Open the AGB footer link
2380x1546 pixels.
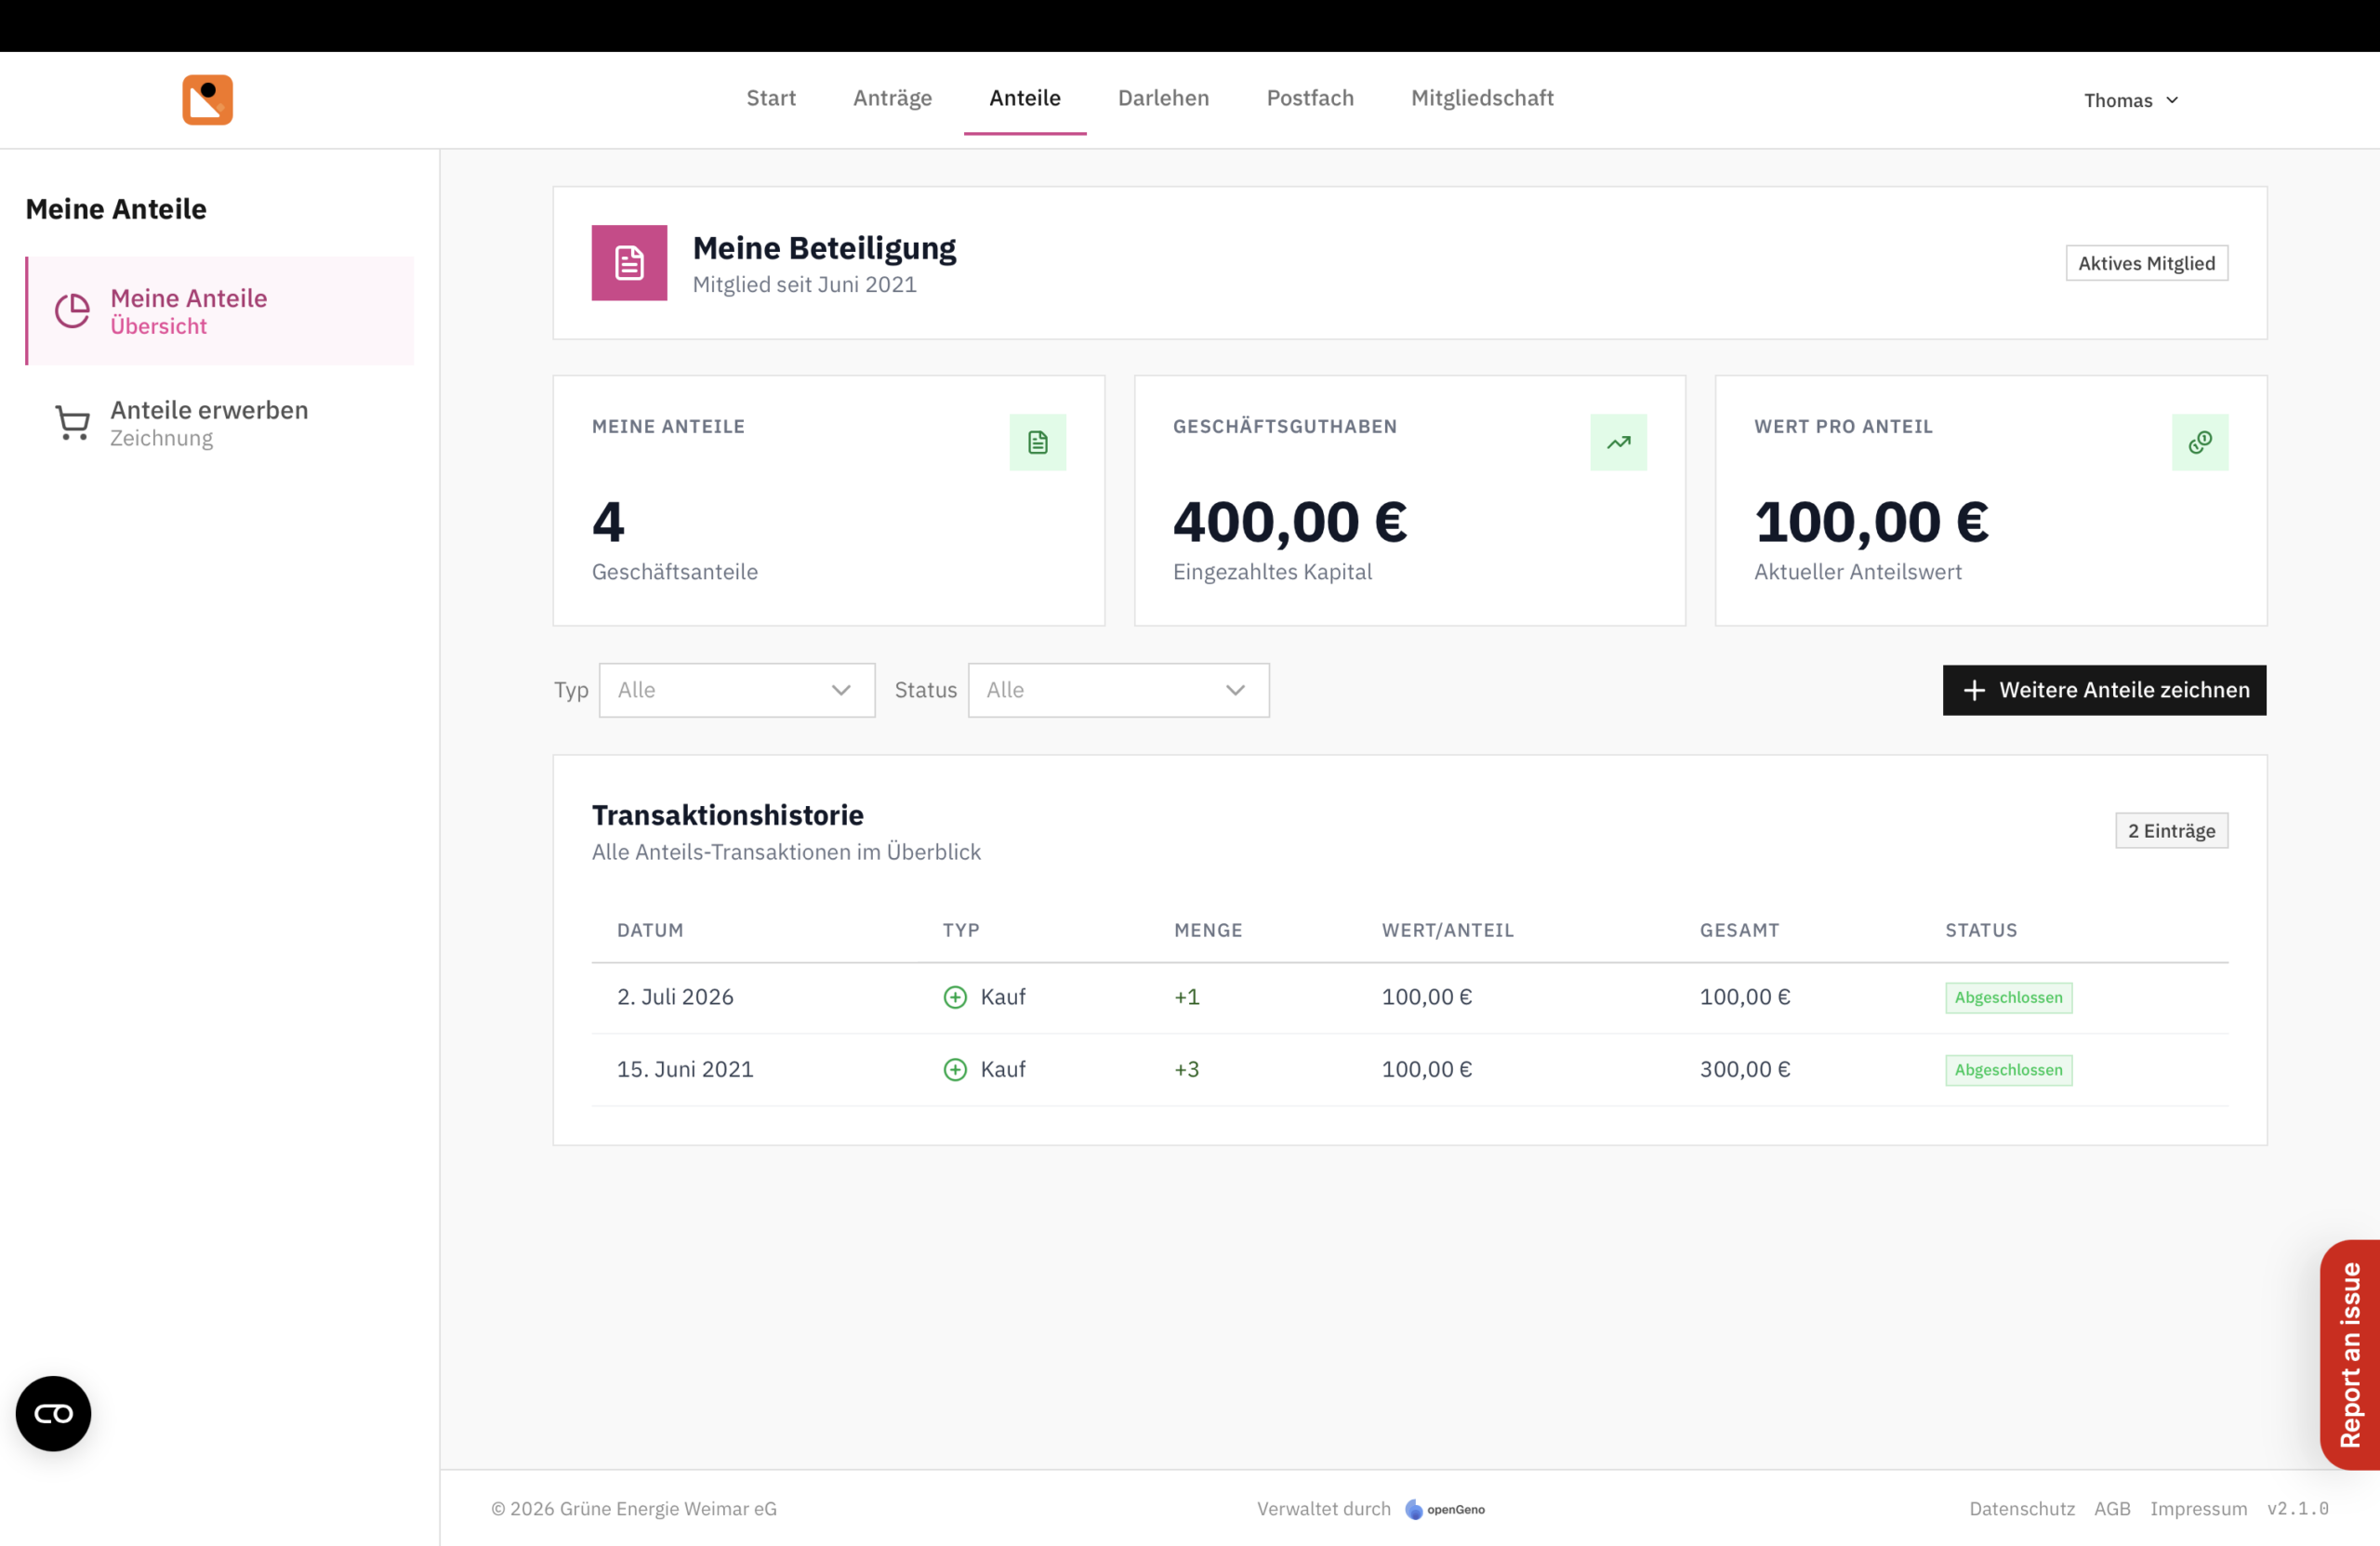coord(2112,1509)
